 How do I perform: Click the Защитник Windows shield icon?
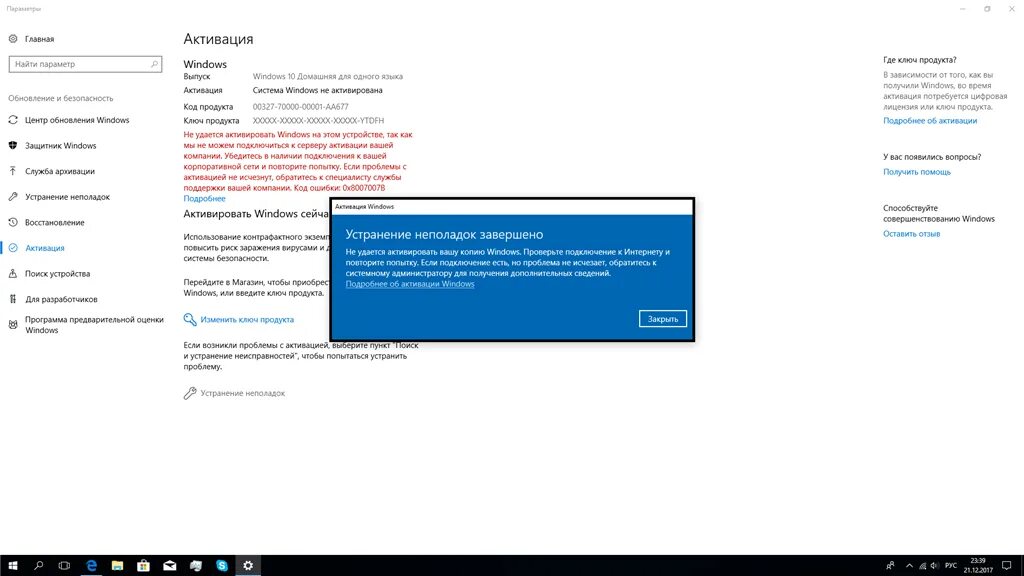tap(13, 146)
